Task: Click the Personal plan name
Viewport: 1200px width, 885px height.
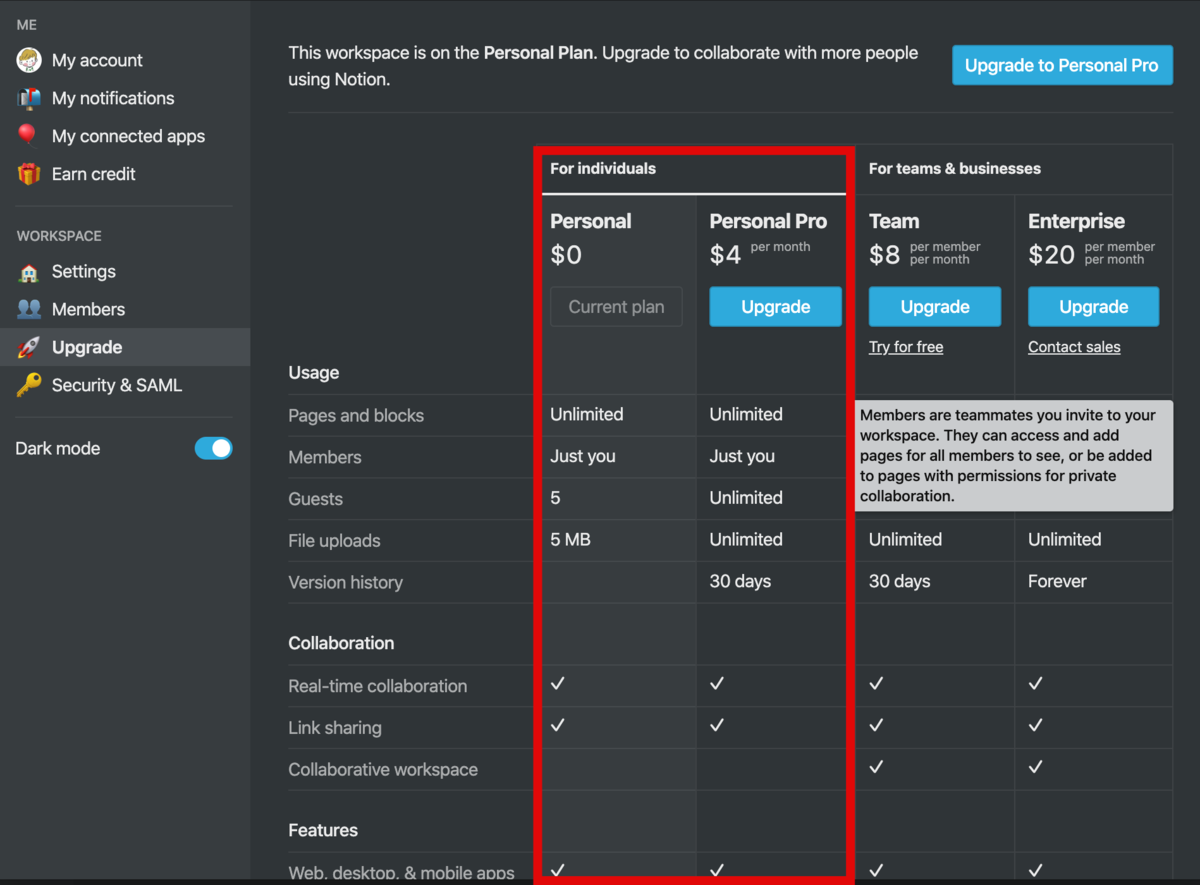Action: (591, 221)
